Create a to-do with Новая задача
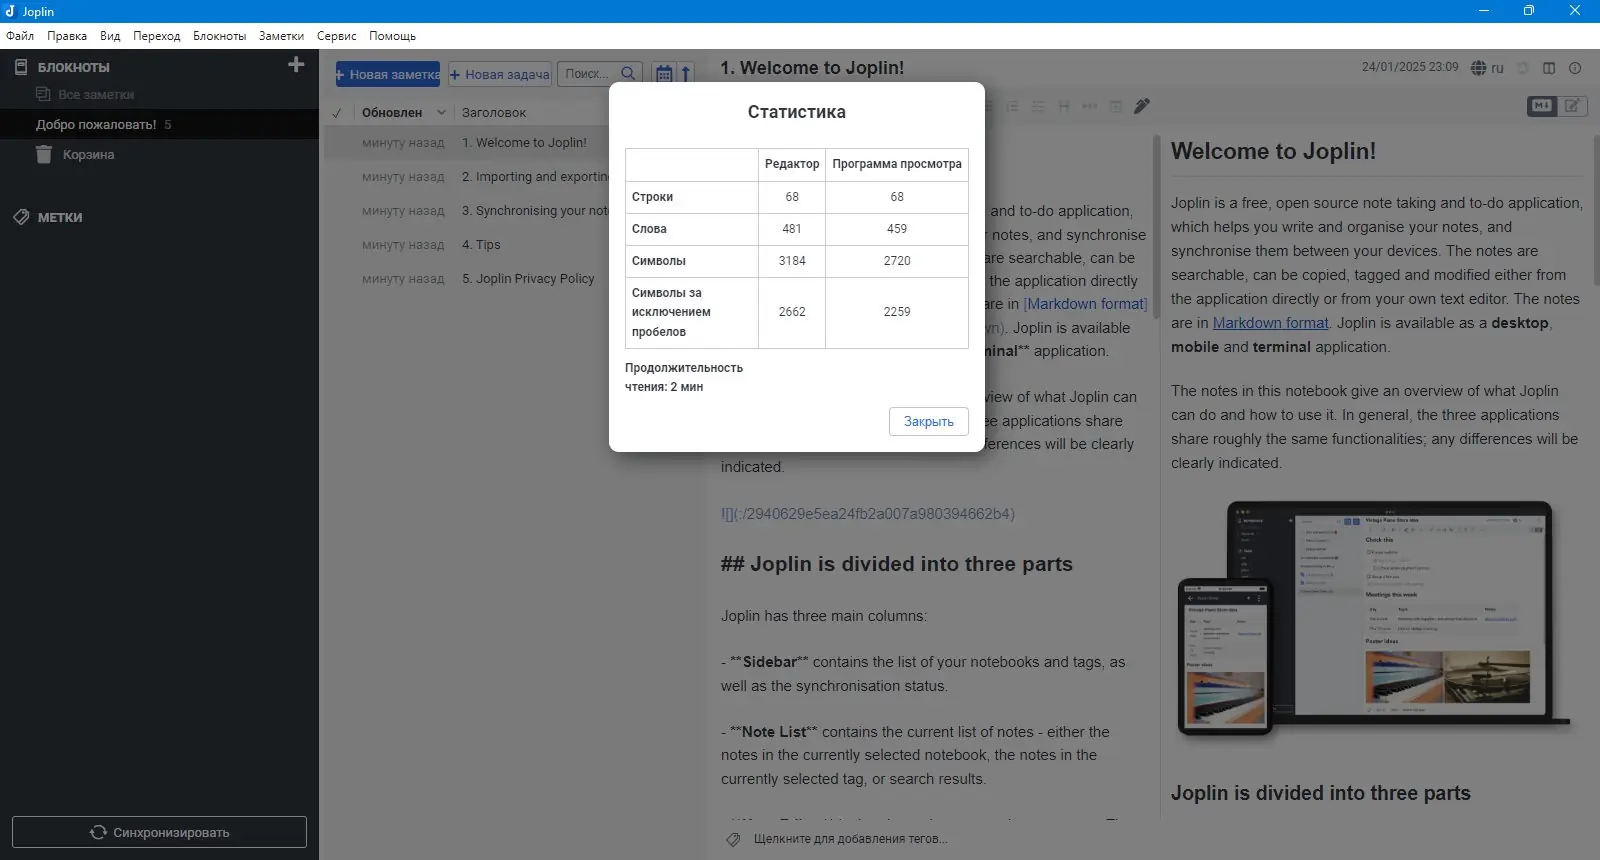Viewport: 1600px width, 860px height. tap(500, 74)
